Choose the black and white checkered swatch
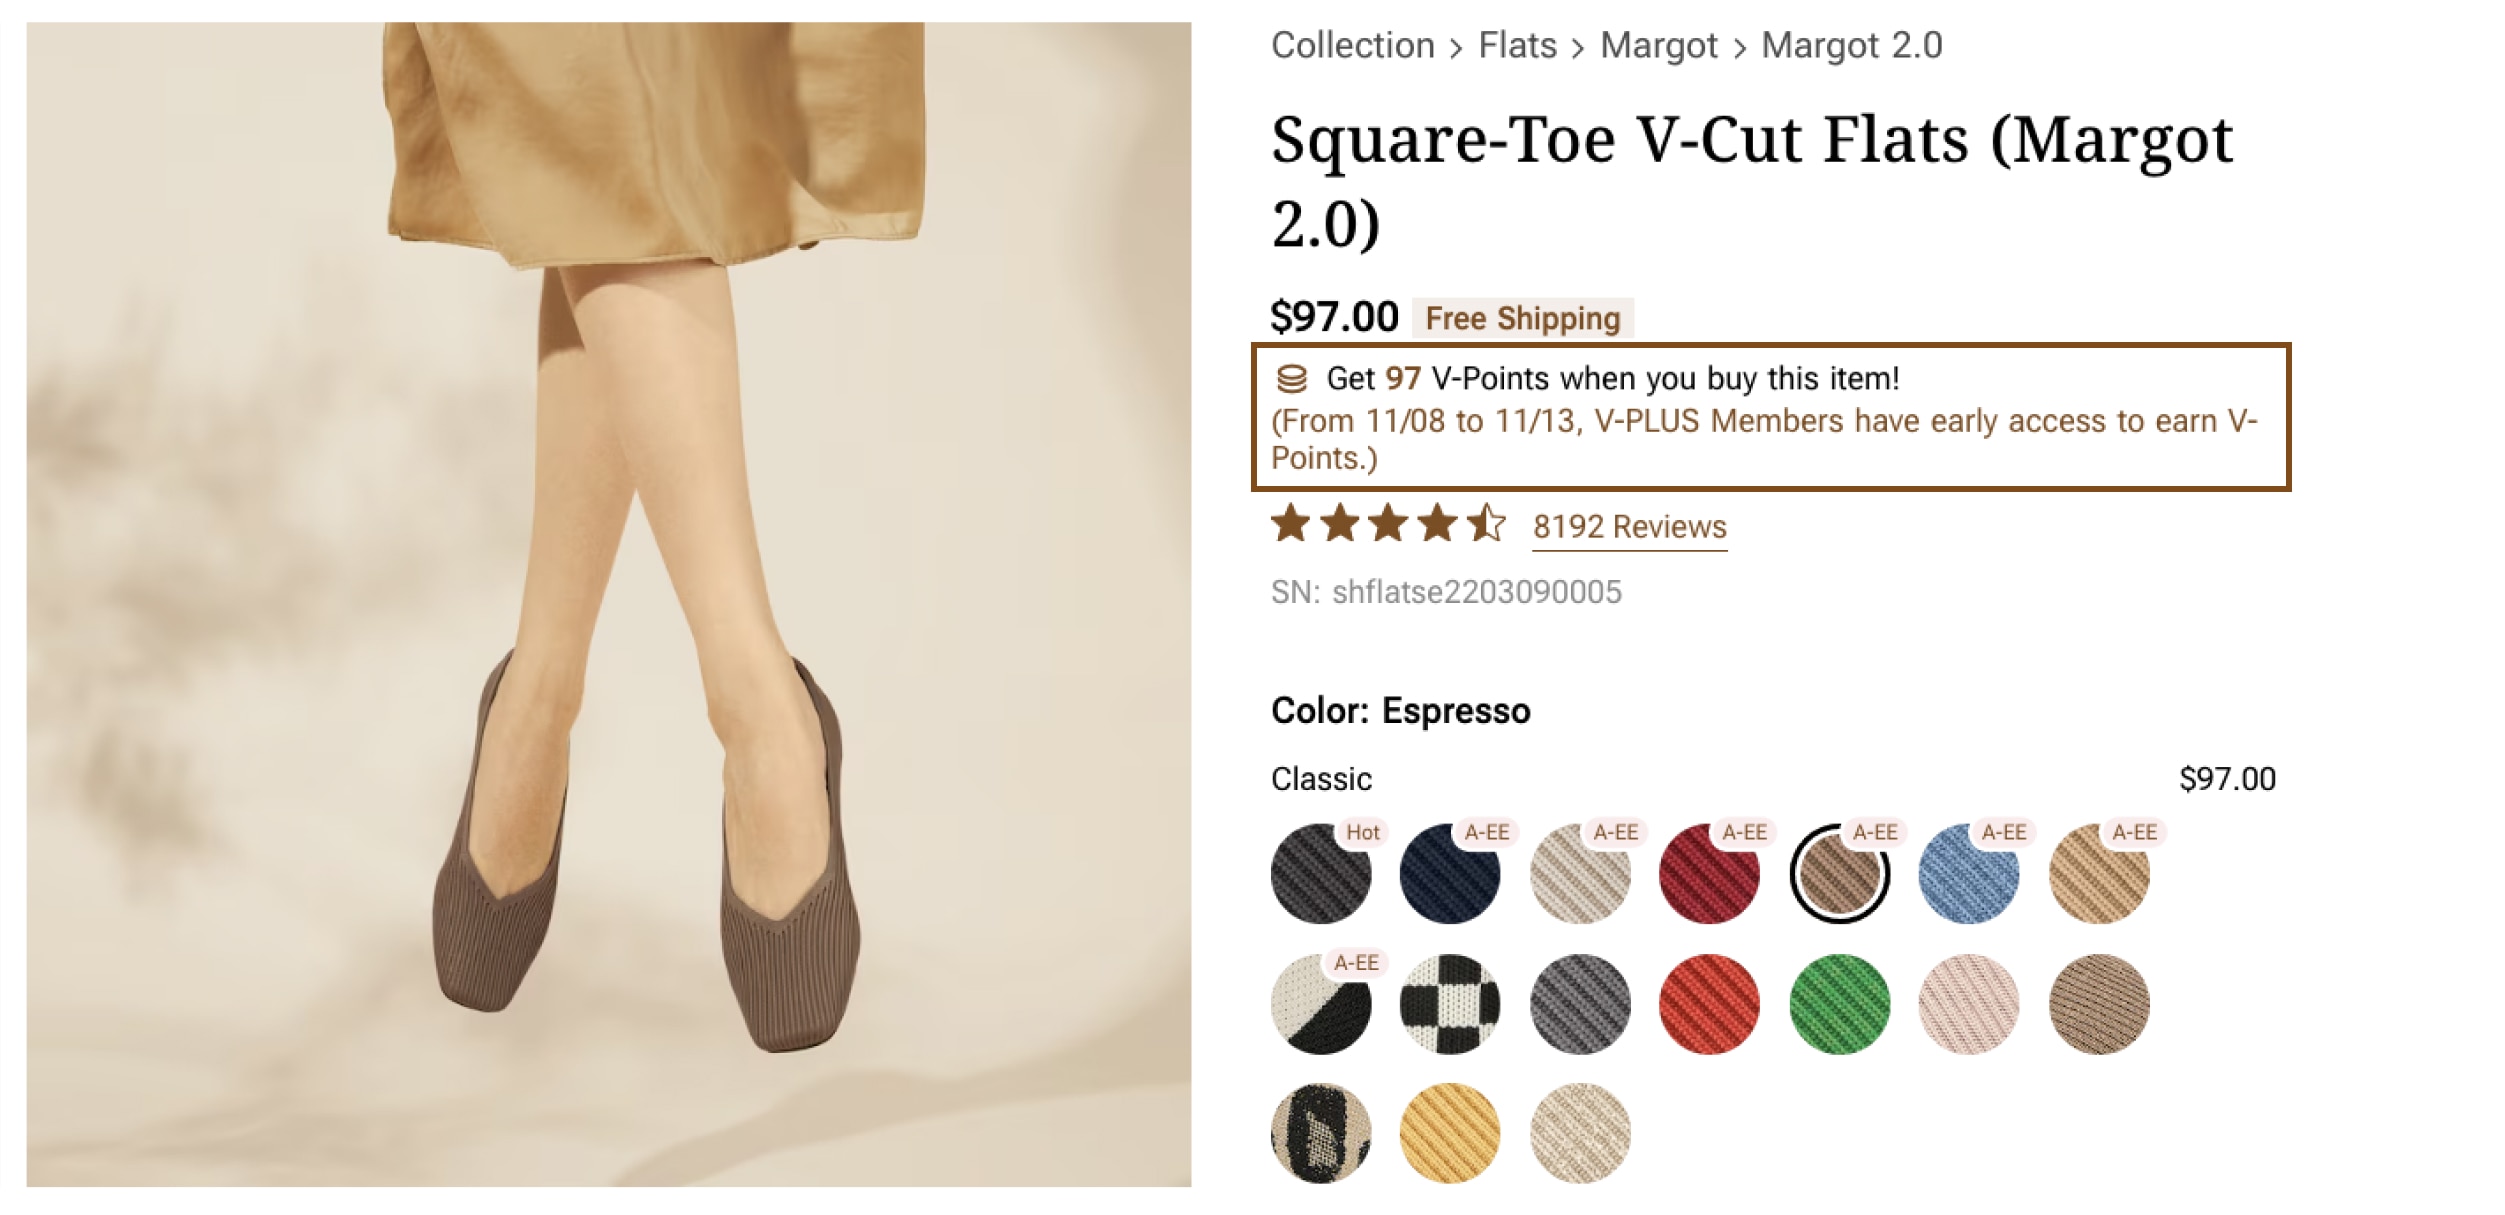Screen dimensions: 2505x1215 (x=1450, y=1004)
